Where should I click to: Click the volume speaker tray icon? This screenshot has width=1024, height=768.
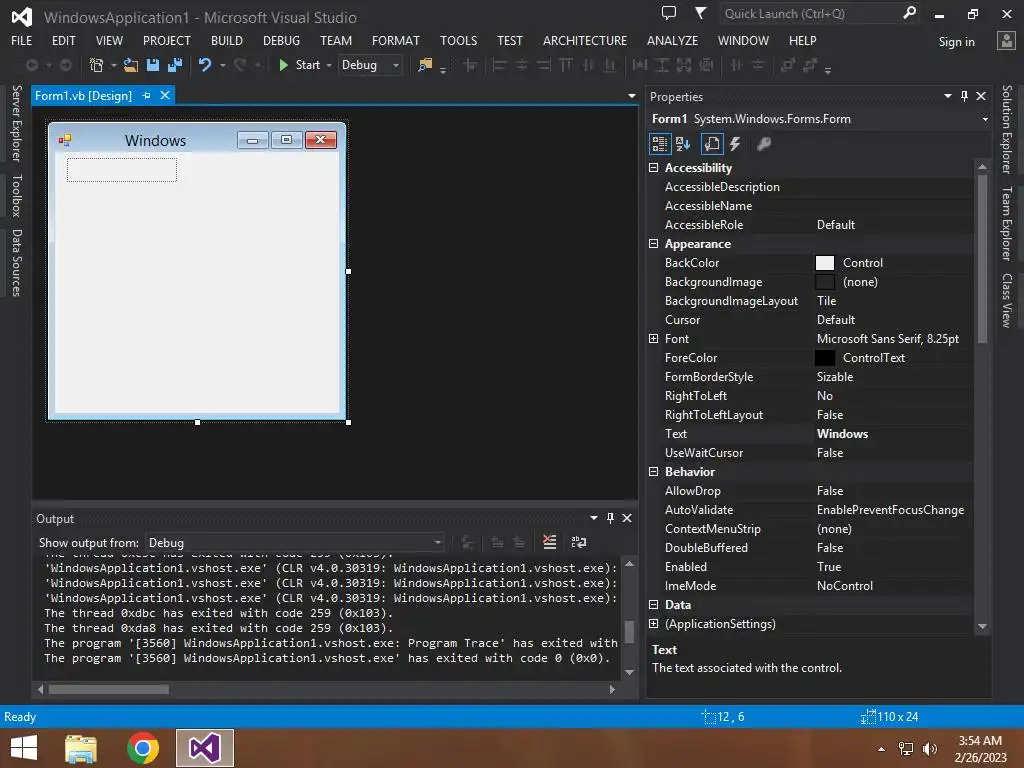[930, 749]
